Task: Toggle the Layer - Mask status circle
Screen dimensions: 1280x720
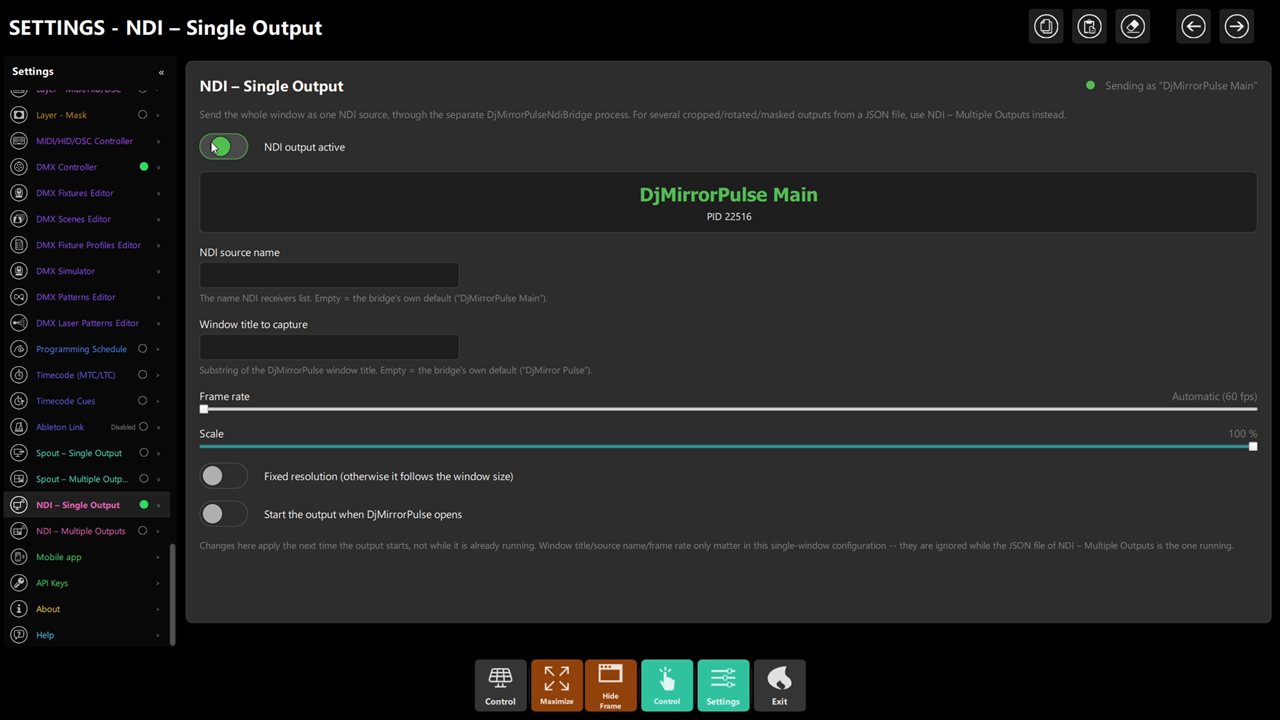Action: (143, 115)
